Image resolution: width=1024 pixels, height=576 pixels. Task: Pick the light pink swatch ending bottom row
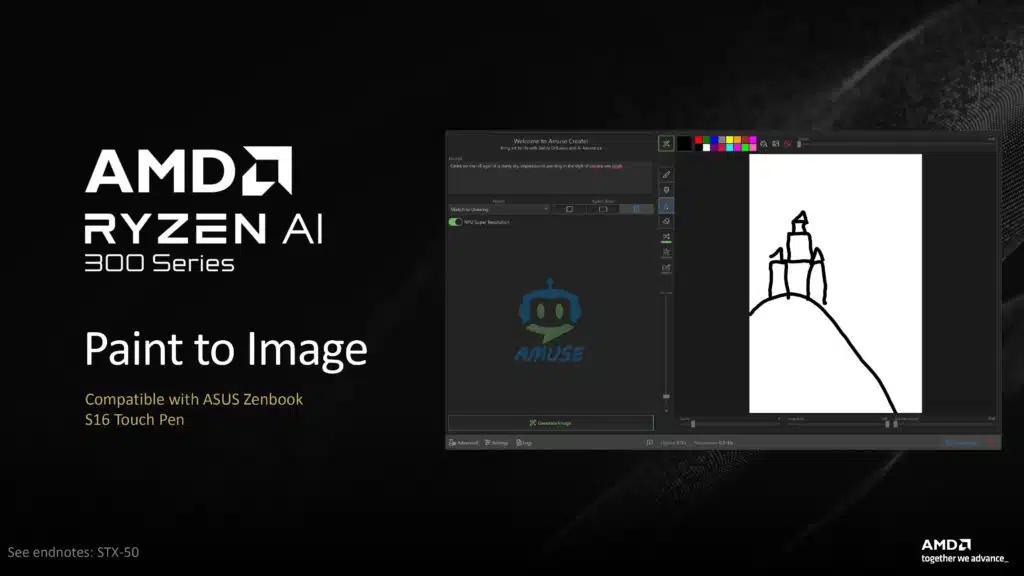pyautogui.click(x=753, y=148)
